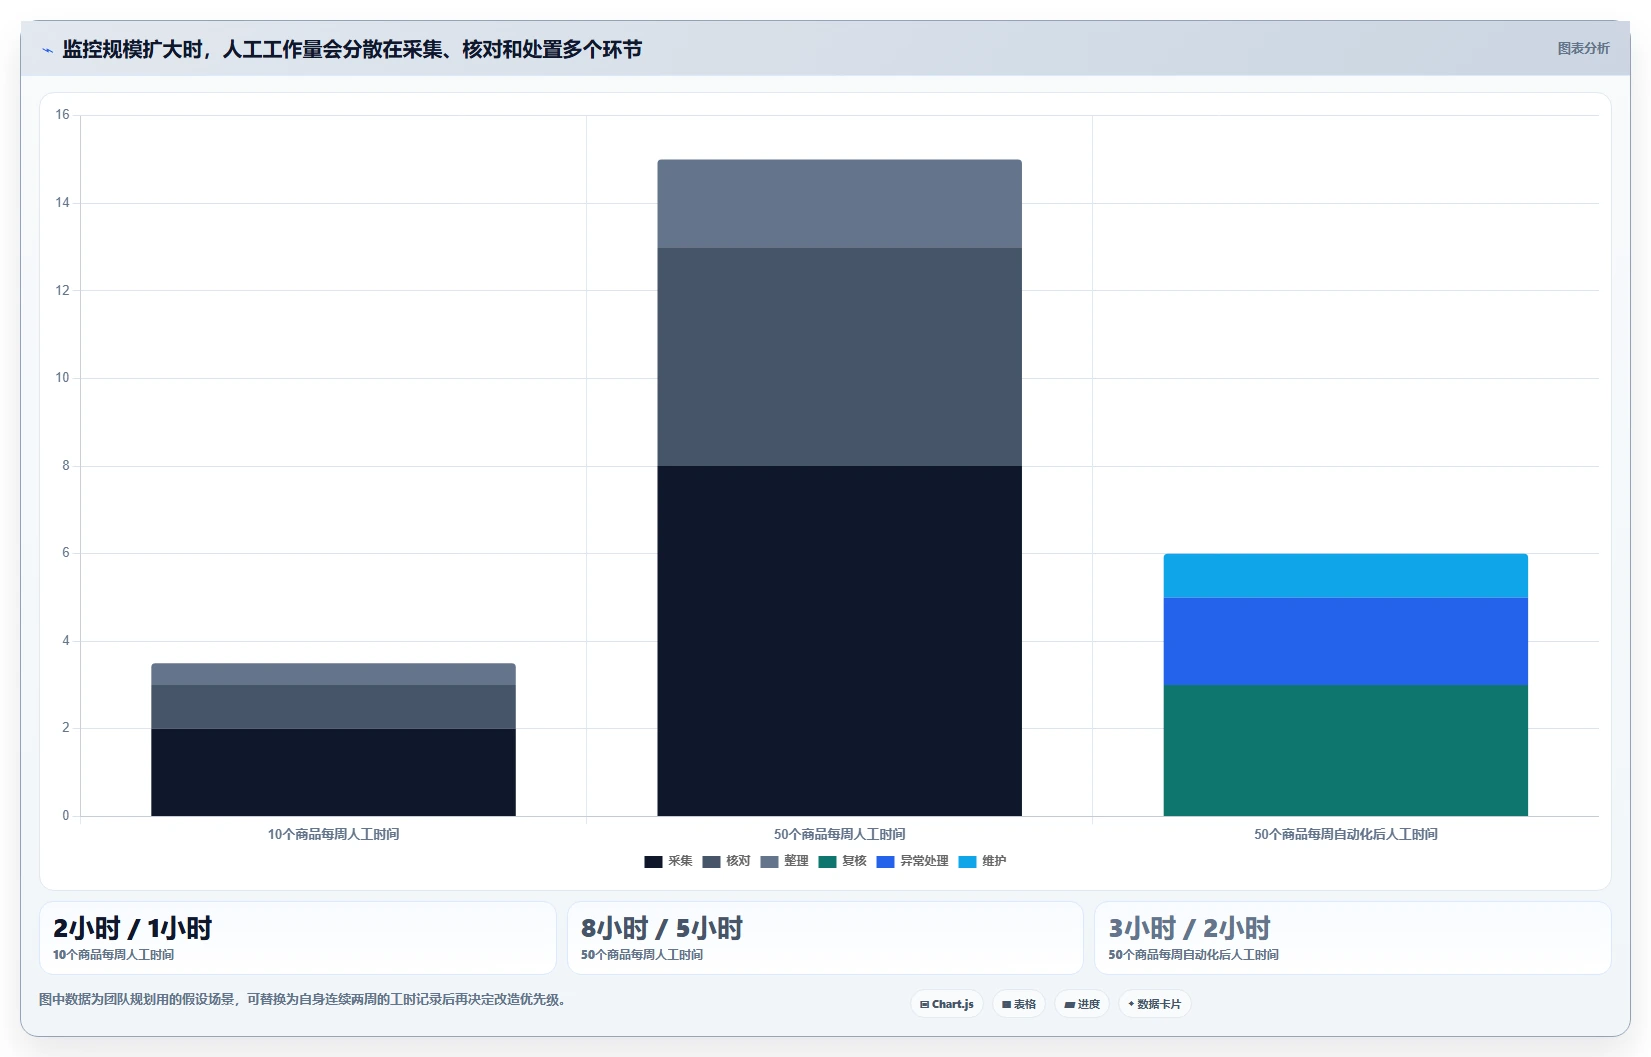Image resolution: width=1651 pixels, height=1057 pixels.
Task: Click the light blue 维护 segment of the automation bar
Action: click(1345, 576)
